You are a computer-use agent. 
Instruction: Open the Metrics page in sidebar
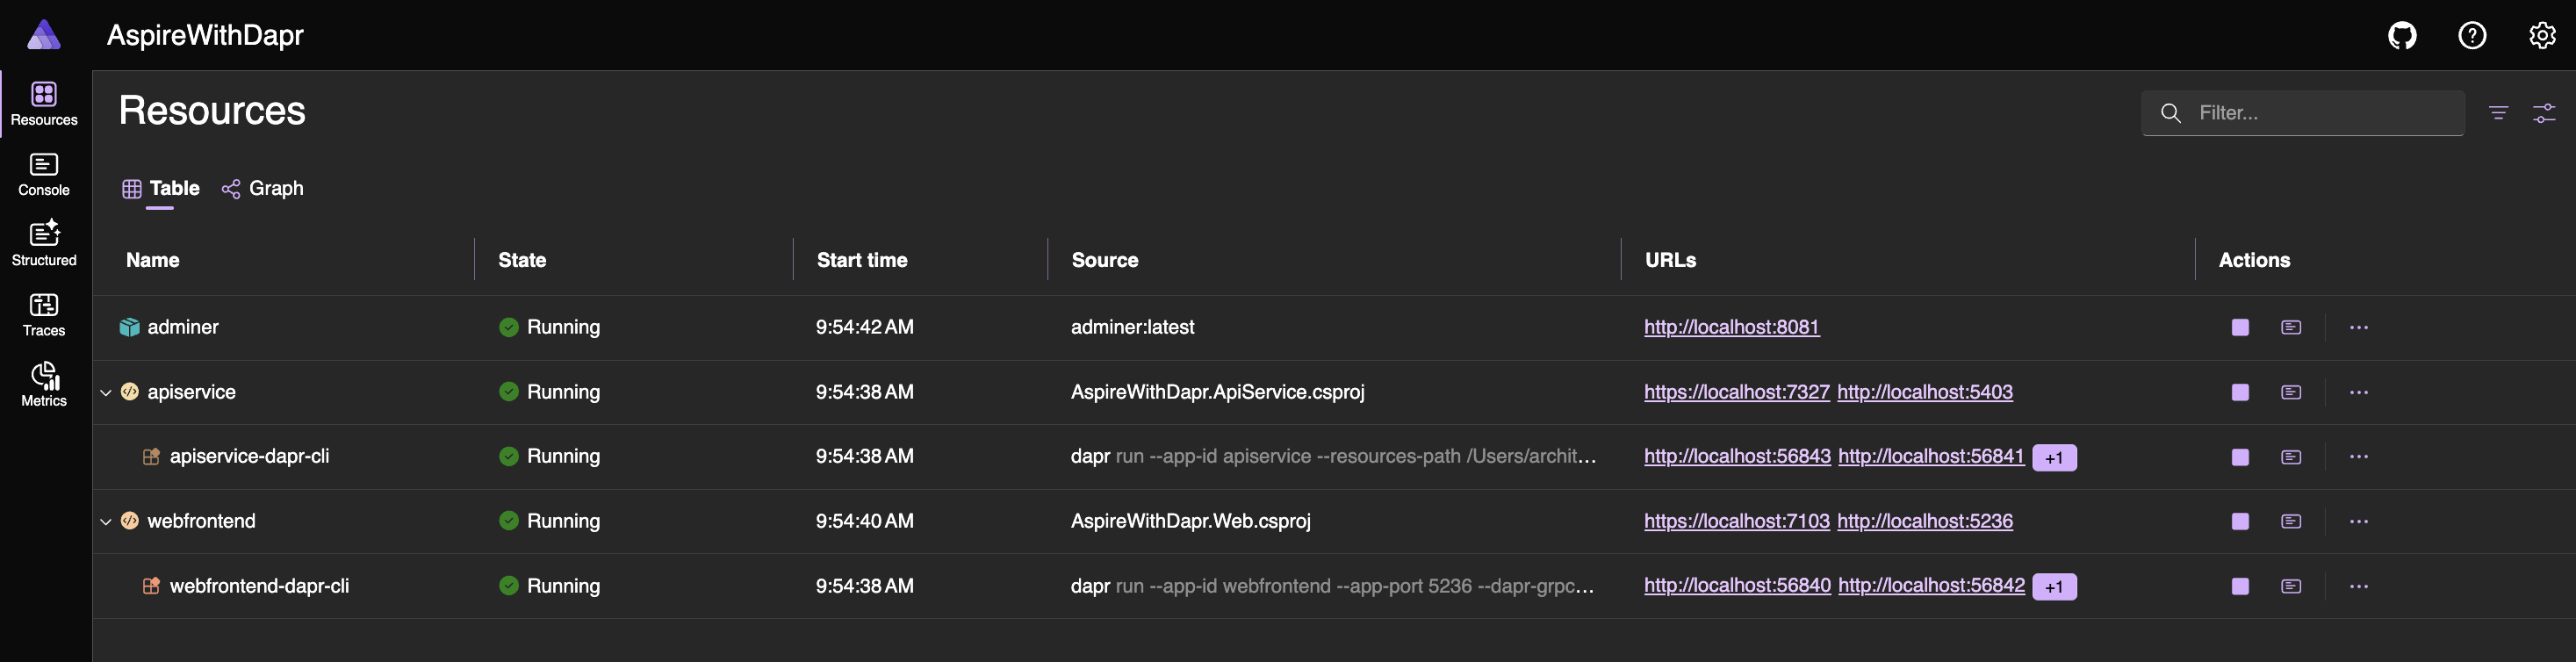point(44,385)
